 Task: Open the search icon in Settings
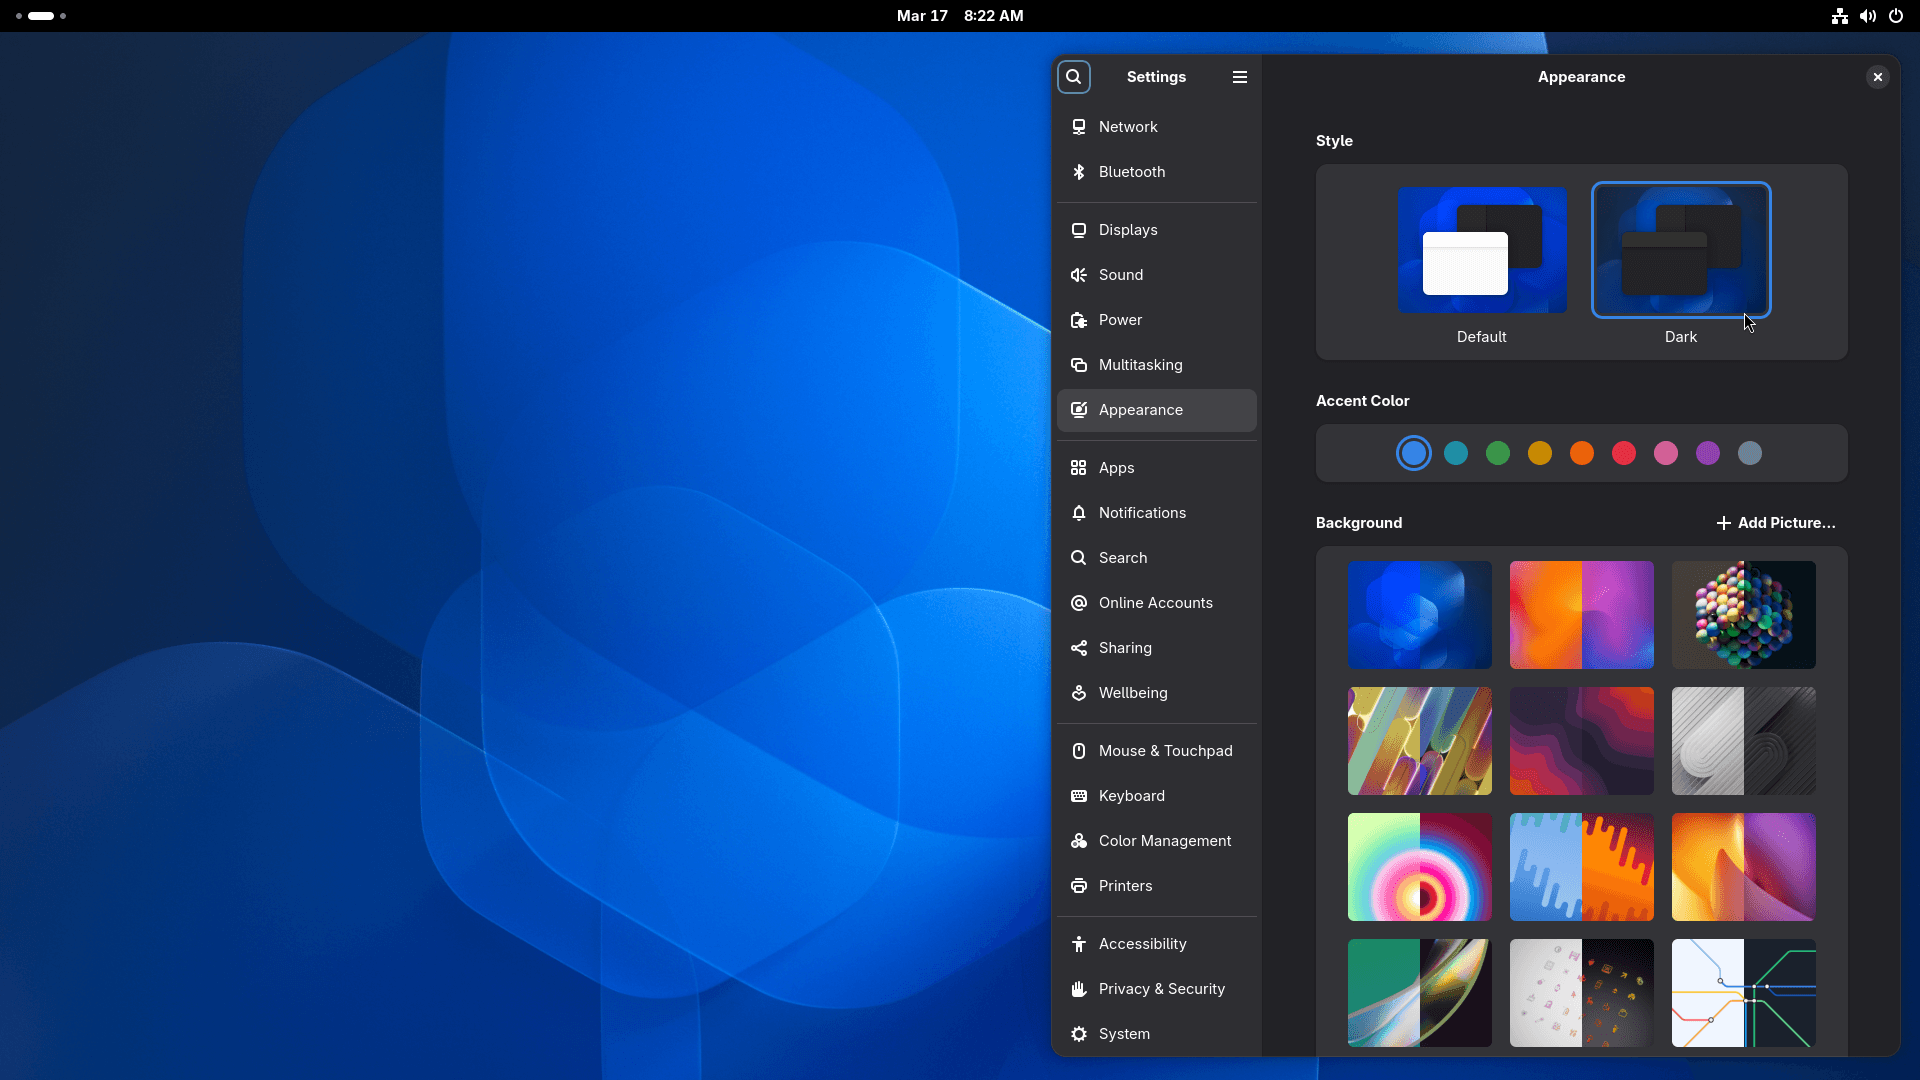tap(1074, 76)
